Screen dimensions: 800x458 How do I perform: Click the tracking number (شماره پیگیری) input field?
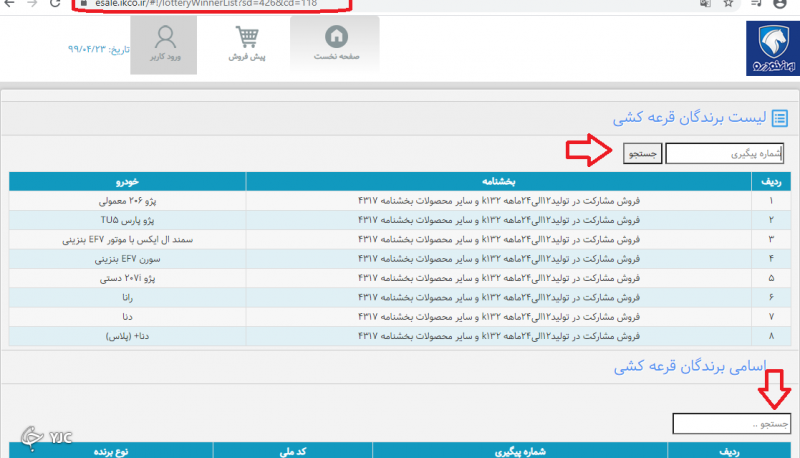pyautogui.click(x=724, y=153)
